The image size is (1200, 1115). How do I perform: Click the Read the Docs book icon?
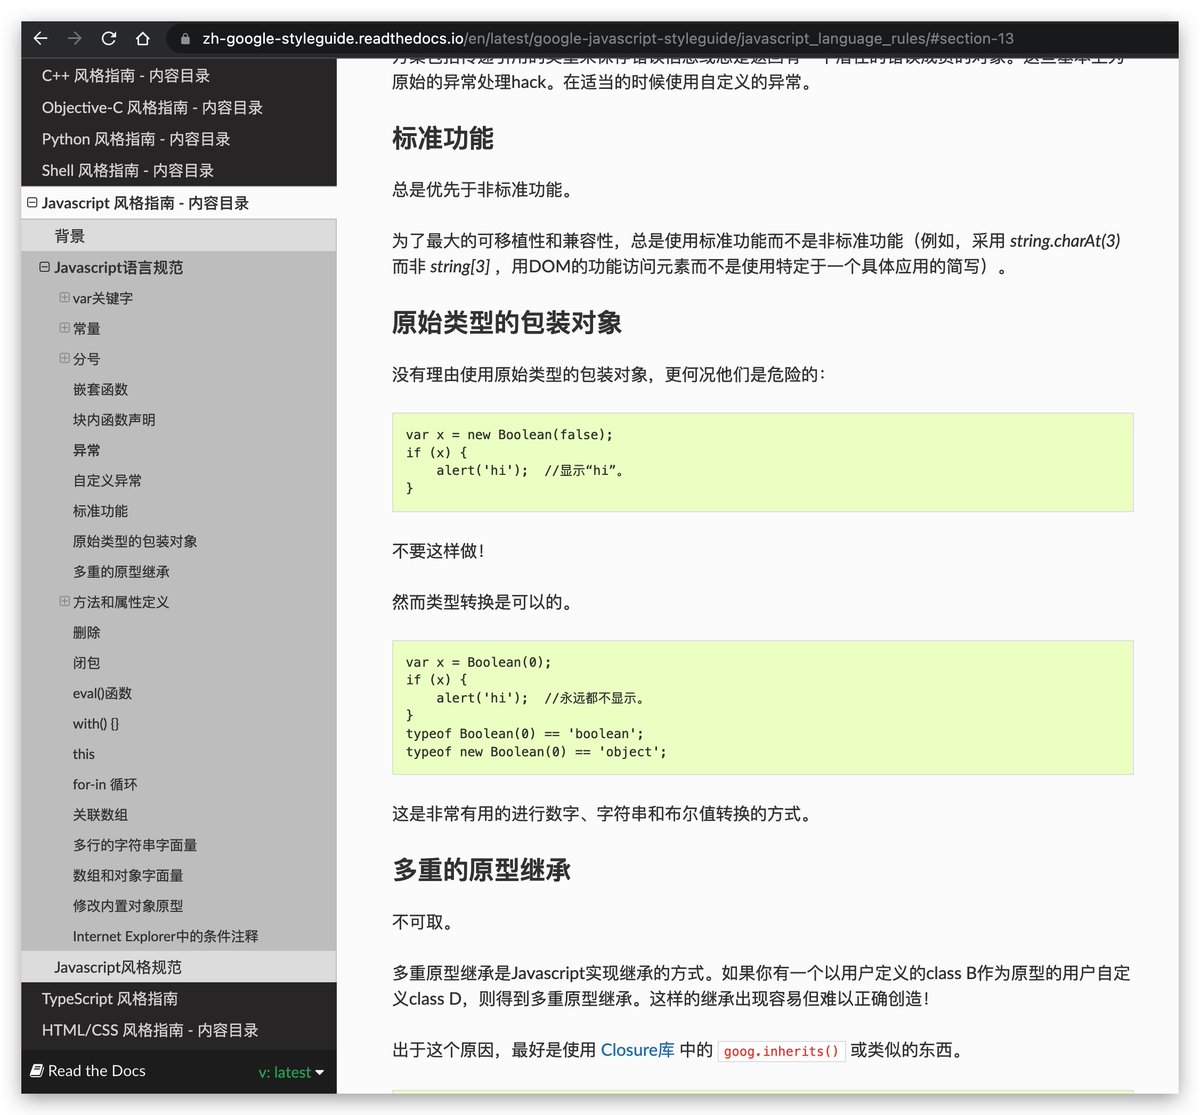click(x=39, y=1071)
